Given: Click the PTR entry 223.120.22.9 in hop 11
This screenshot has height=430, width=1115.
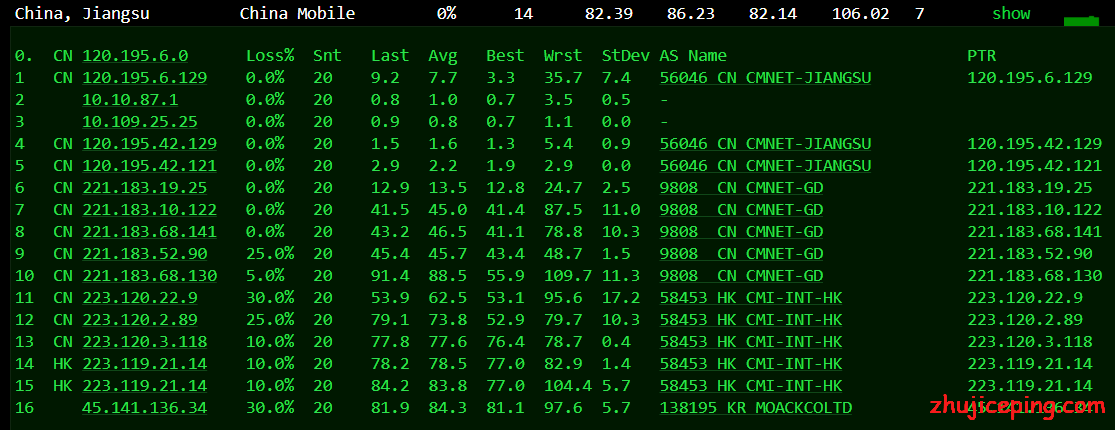Looking at the screenshot, I should point(1025,299).
